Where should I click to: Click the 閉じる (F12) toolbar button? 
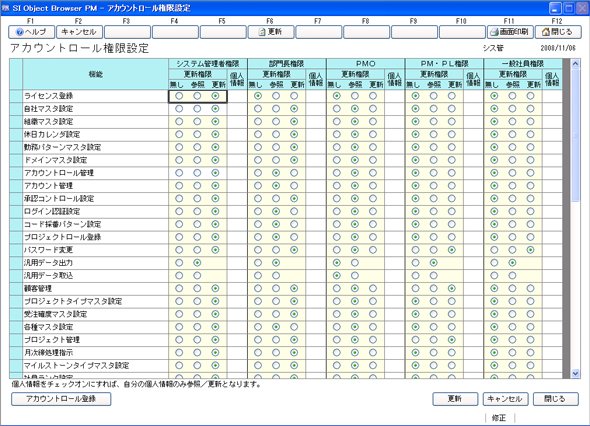coord(558,32)
